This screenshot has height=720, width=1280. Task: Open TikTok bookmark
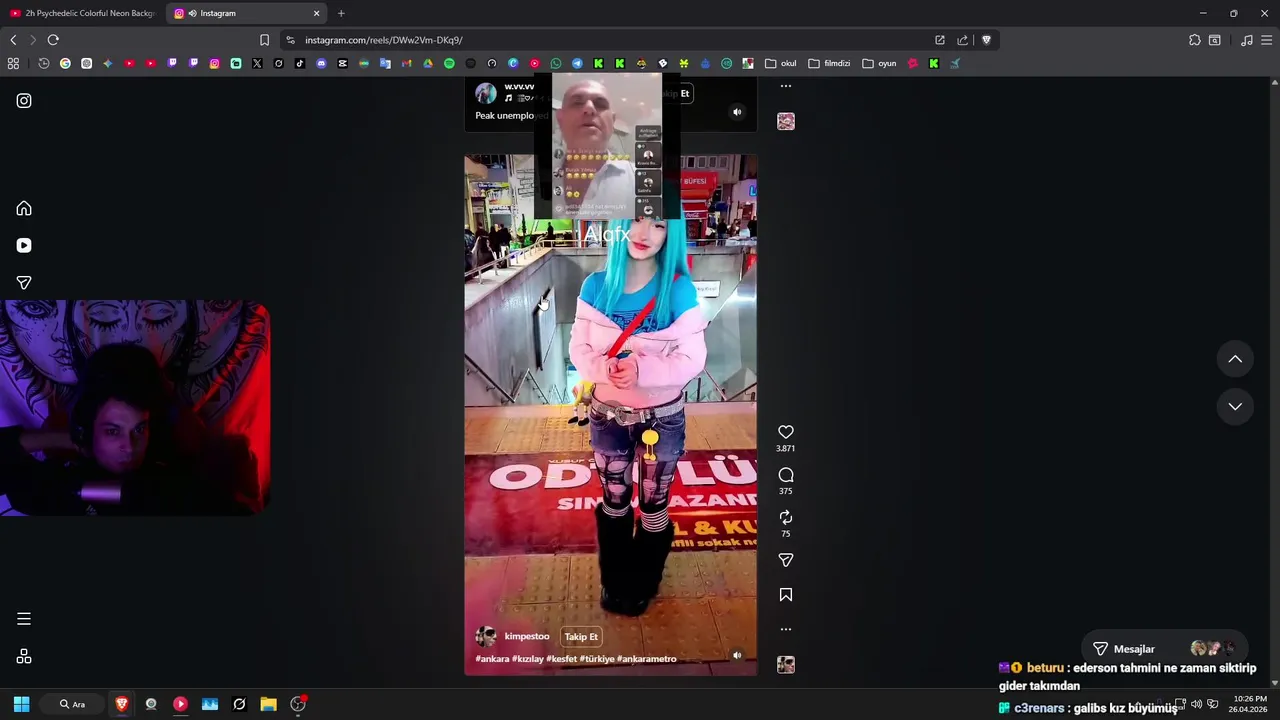(x=300, y=63)
